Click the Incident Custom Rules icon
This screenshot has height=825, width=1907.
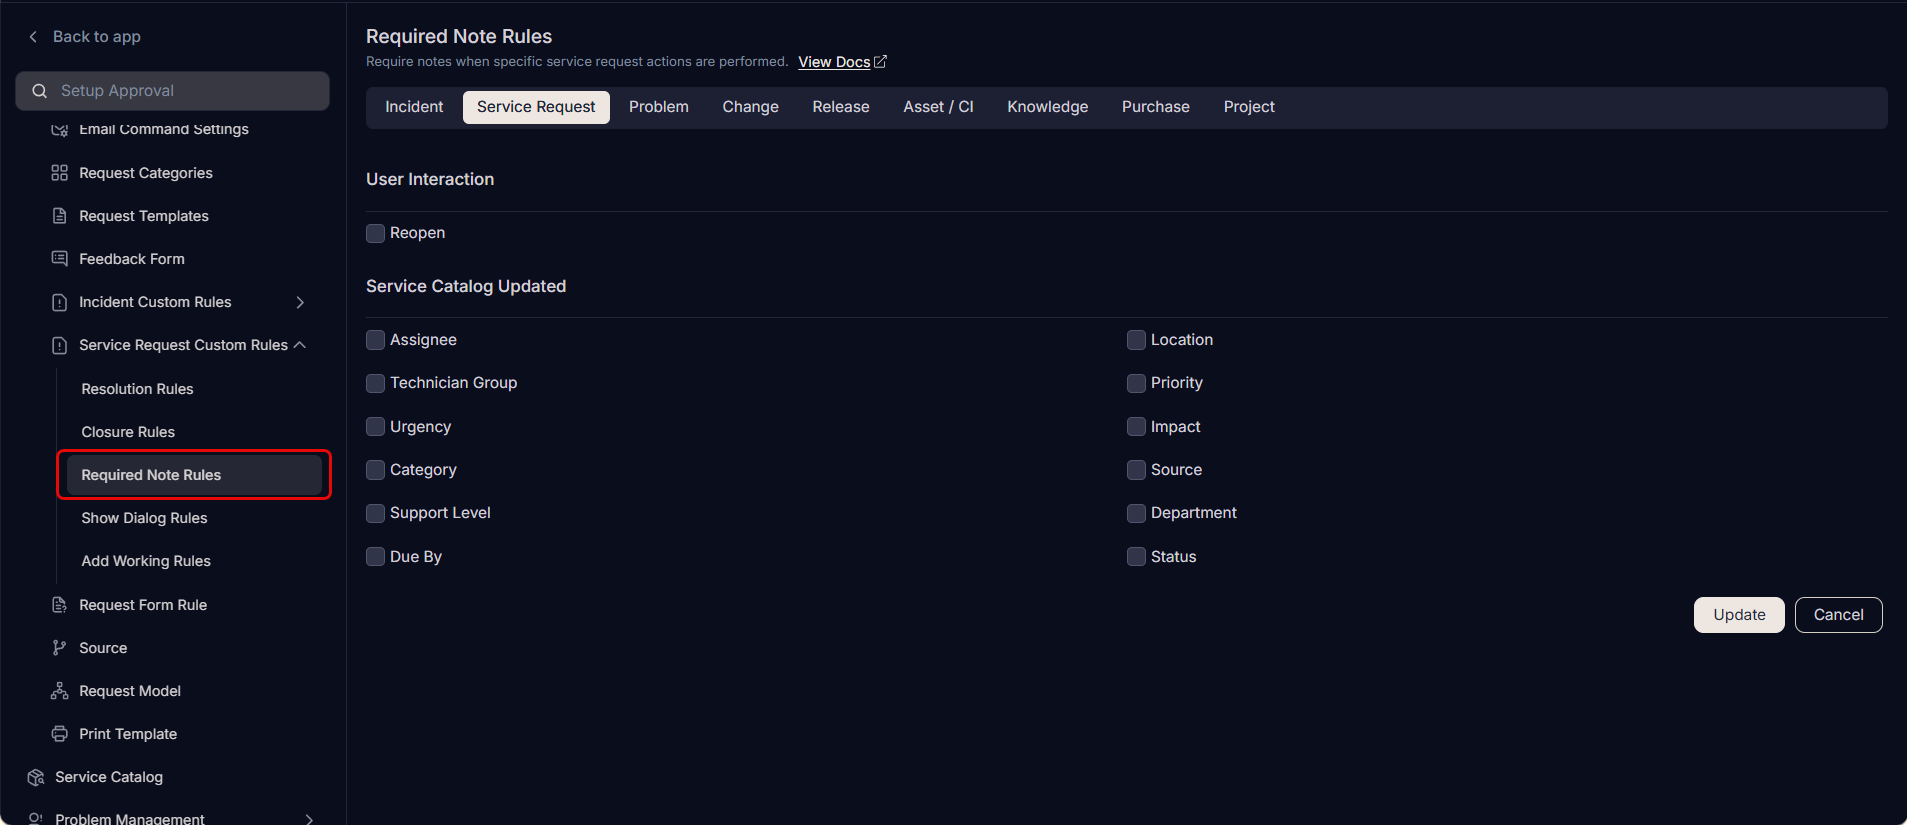(60, 302)
